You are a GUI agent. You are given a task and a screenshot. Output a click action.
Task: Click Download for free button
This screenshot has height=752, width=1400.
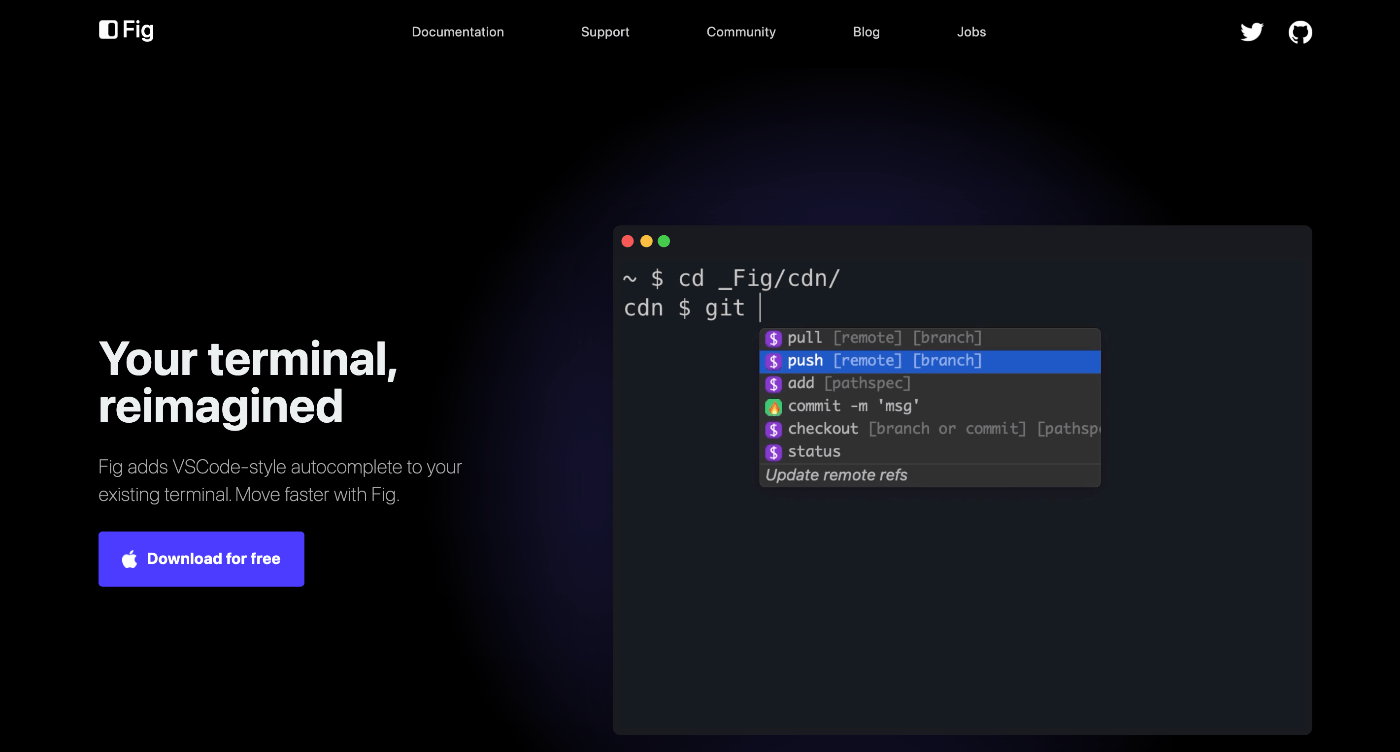point(201,559)
